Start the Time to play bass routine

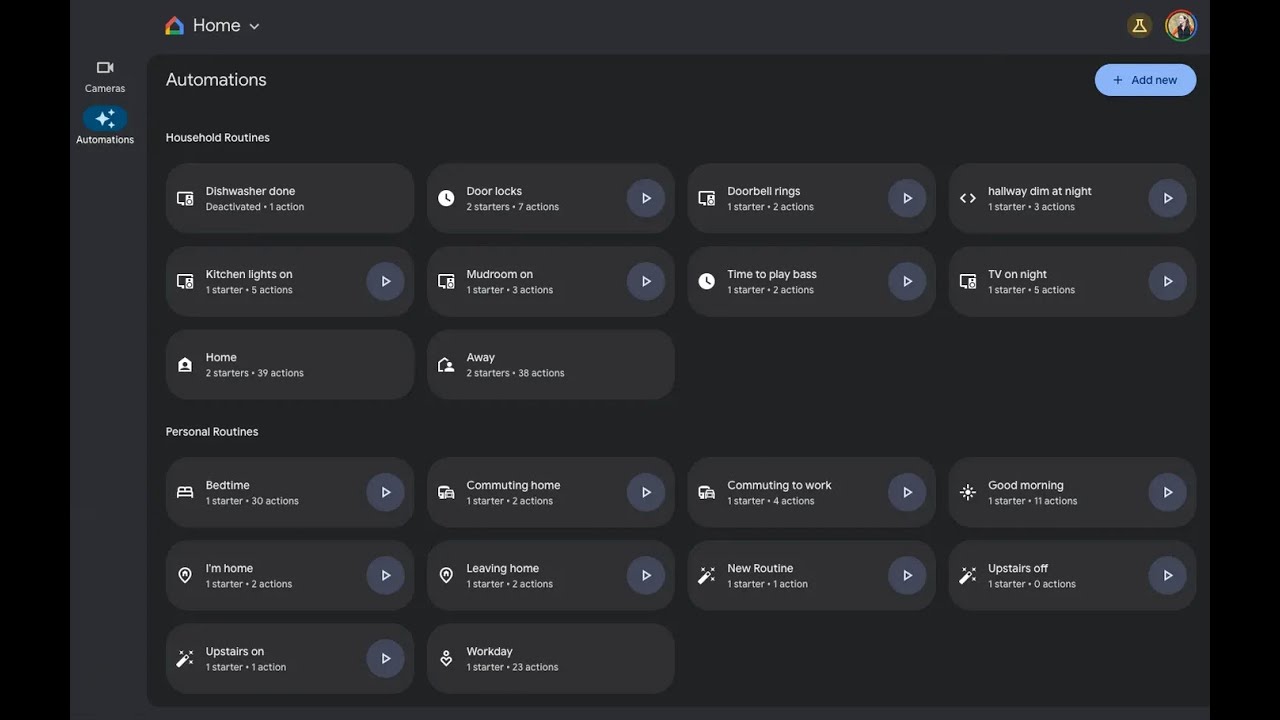click(x=907, y=281)
